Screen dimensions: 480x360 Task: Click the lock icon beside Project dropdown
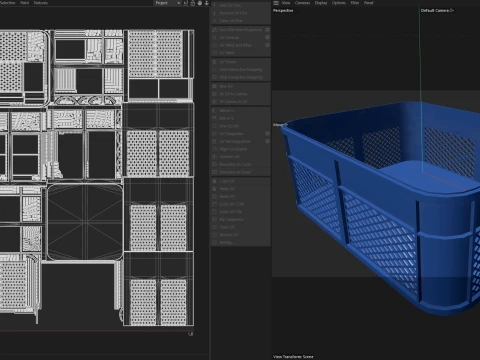193,3
